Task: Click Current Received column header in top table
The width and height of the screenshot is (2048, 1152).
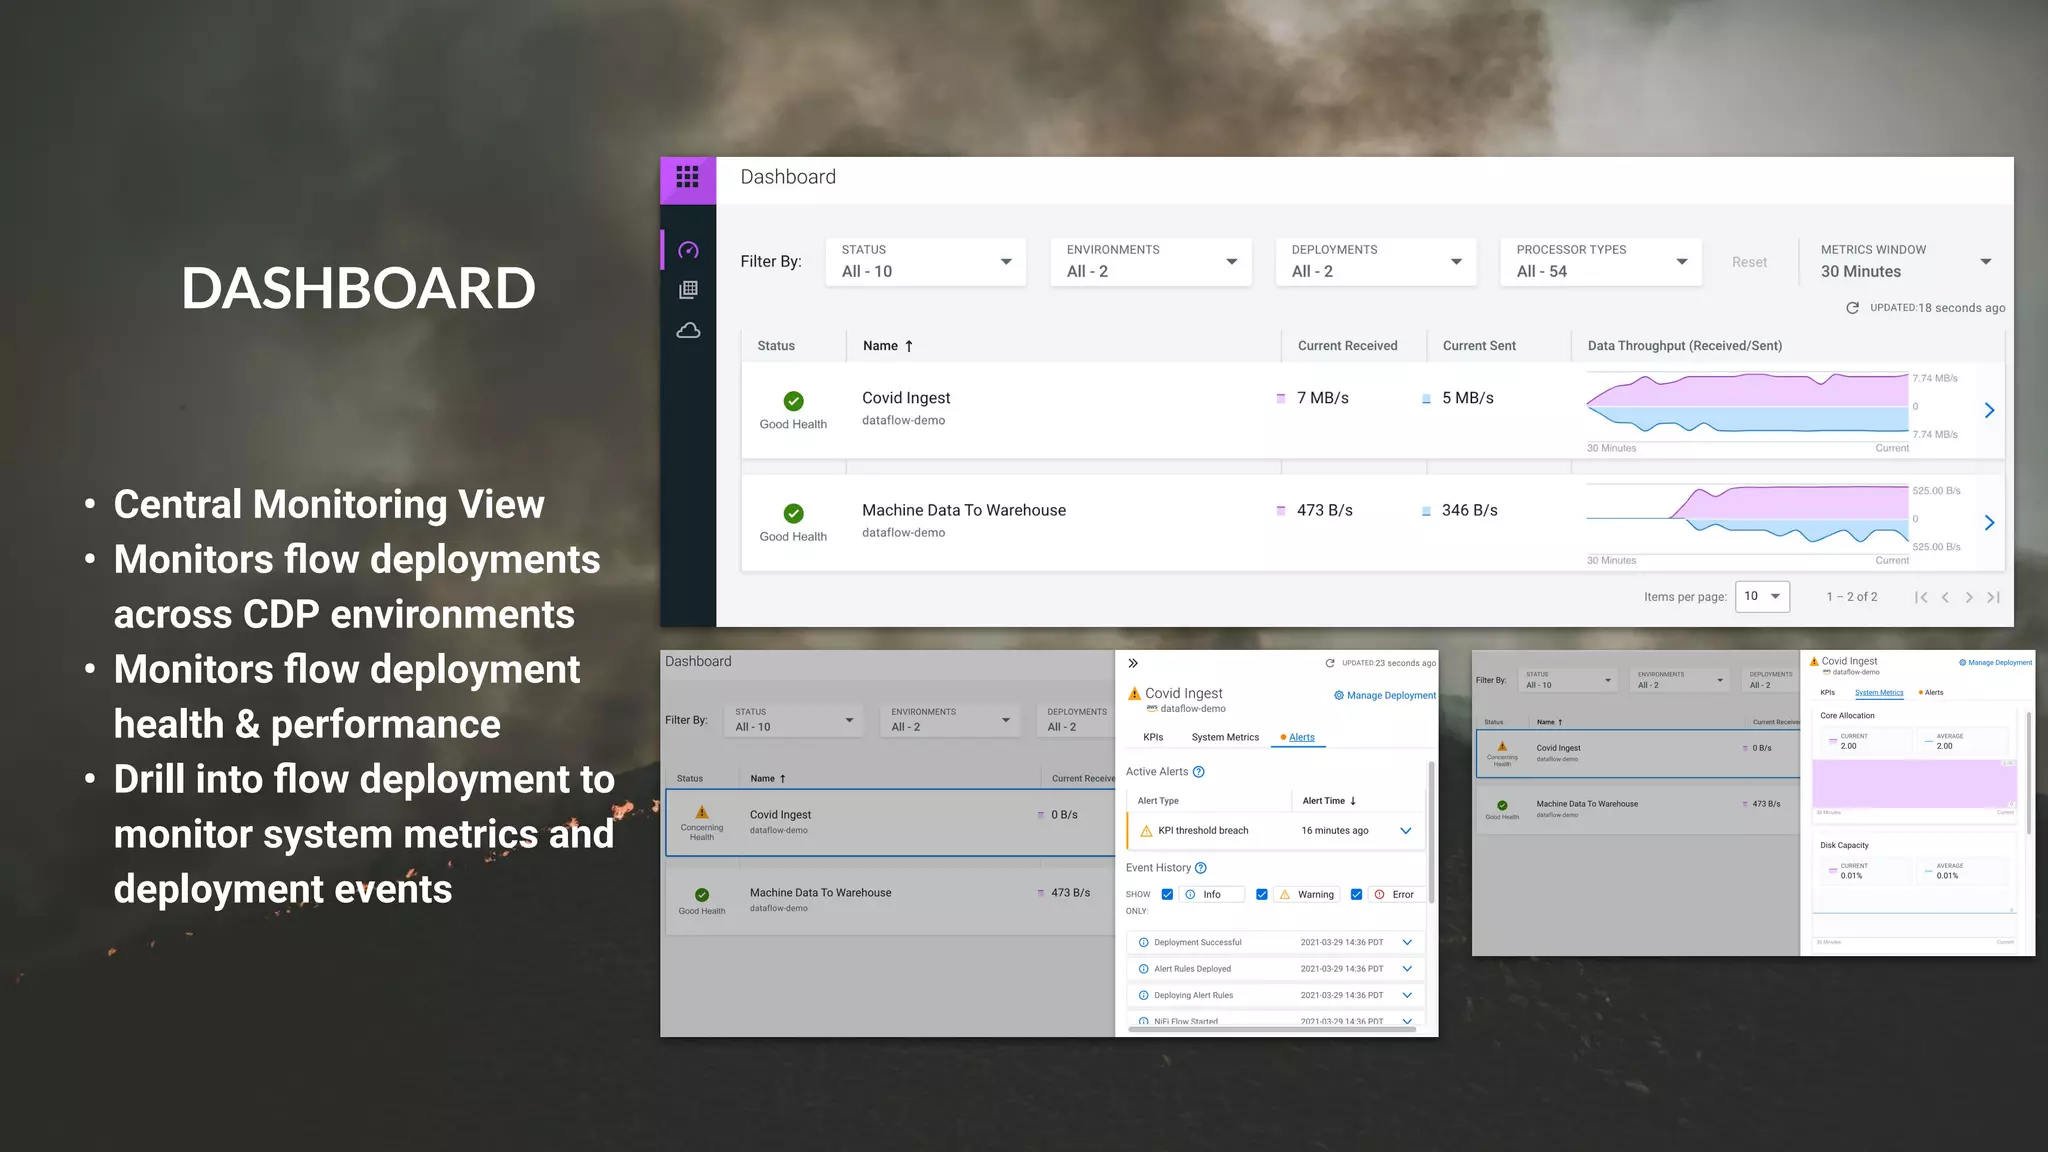Action: click(1347, 346)
